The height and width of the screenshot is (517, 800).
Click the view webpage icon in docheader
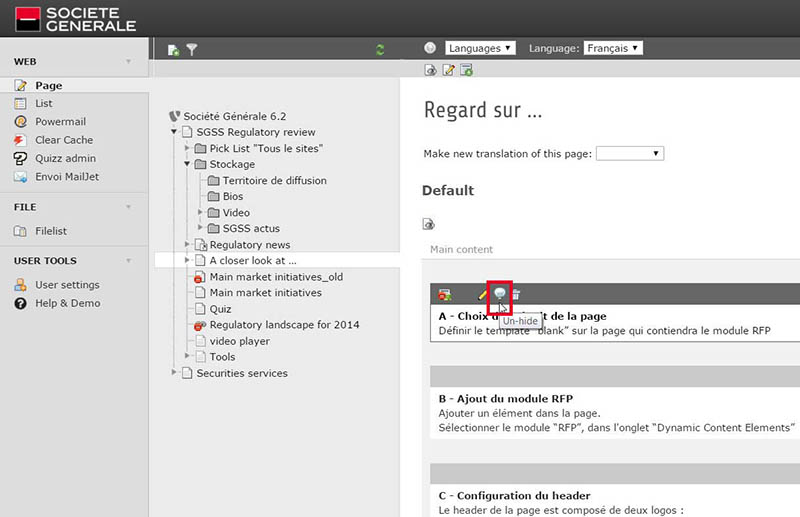tap(430, 70)
